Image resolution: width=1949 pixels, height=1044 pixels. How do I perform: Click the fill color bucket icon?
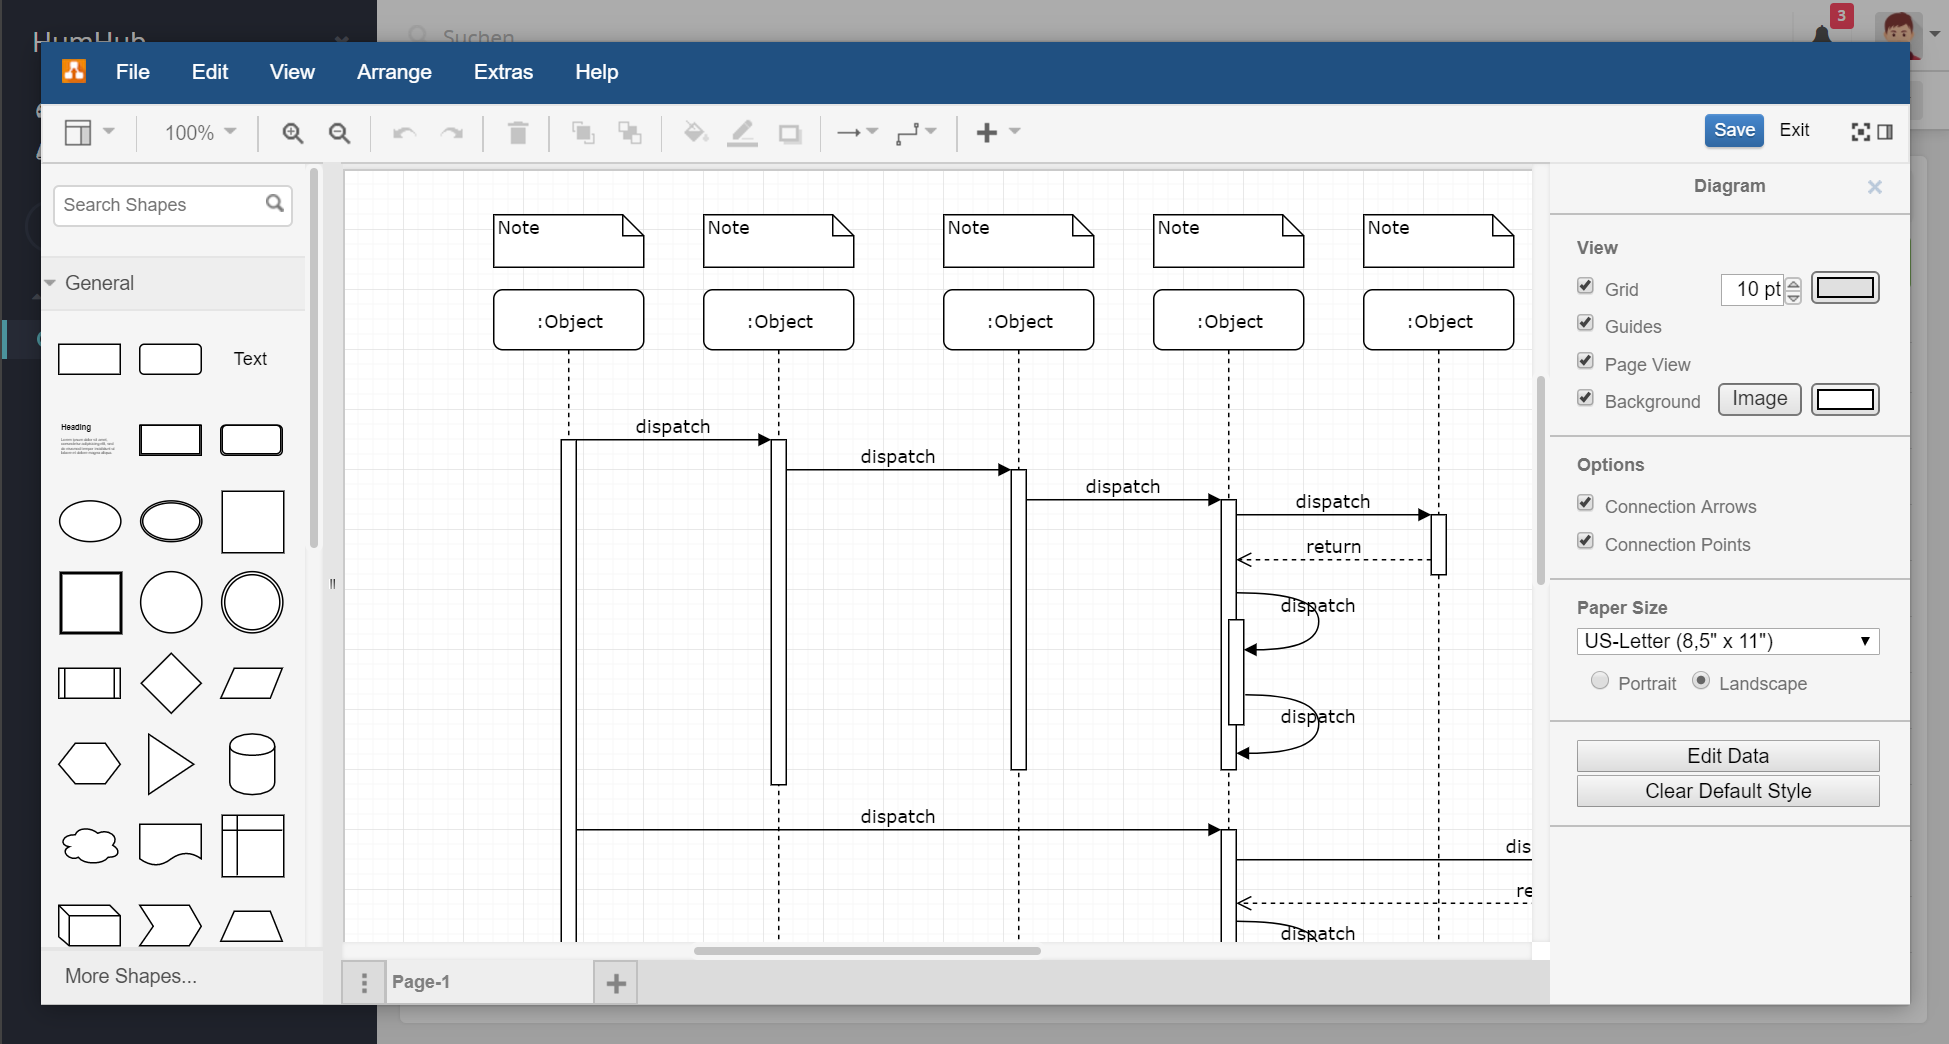click(695, 133)
